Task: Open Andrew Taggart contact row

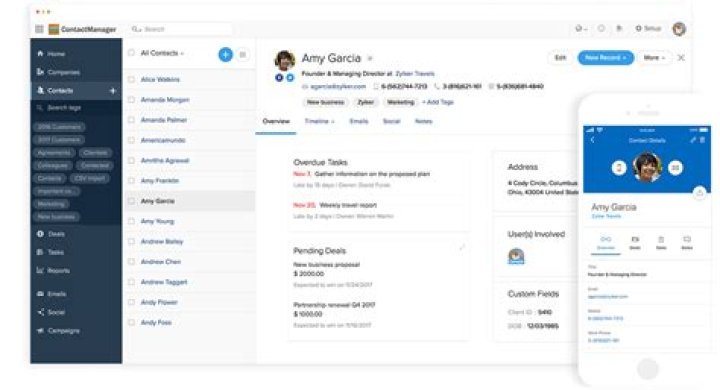Action: pos(189,282)
